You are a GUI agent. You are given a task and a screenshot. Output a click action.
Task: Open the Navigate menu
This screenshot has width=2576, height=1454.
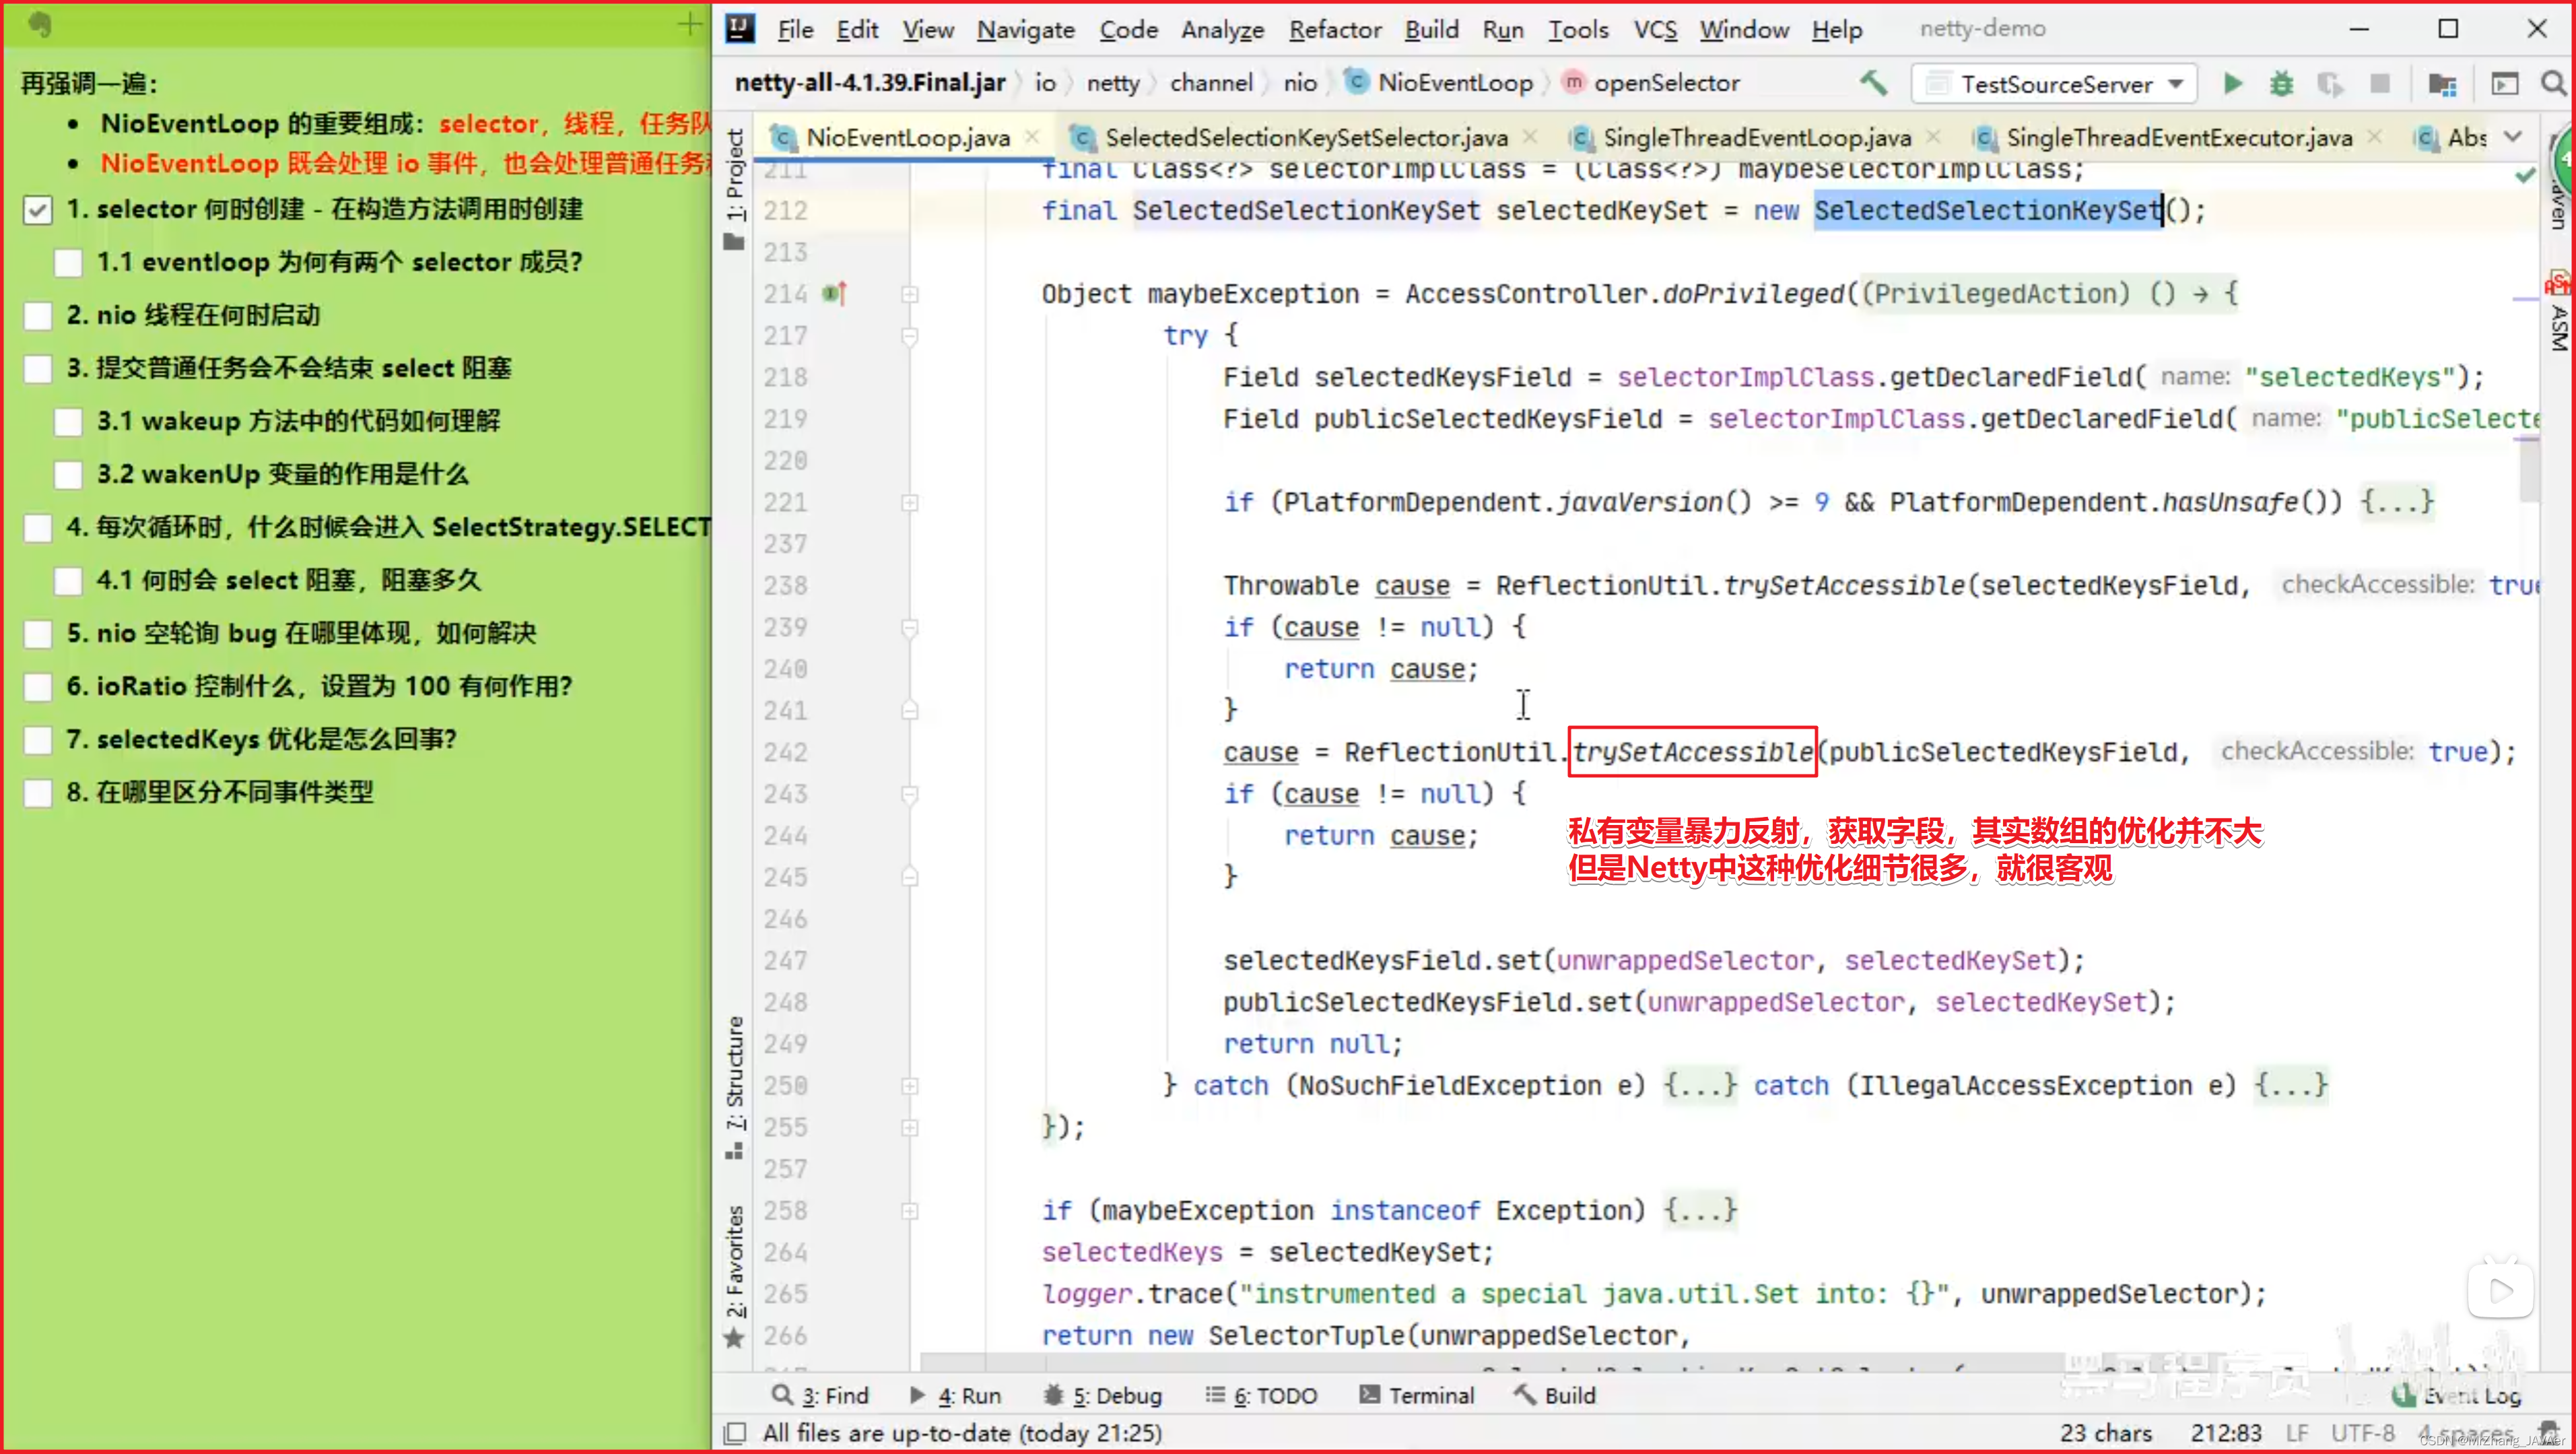tap(1025, 30)
